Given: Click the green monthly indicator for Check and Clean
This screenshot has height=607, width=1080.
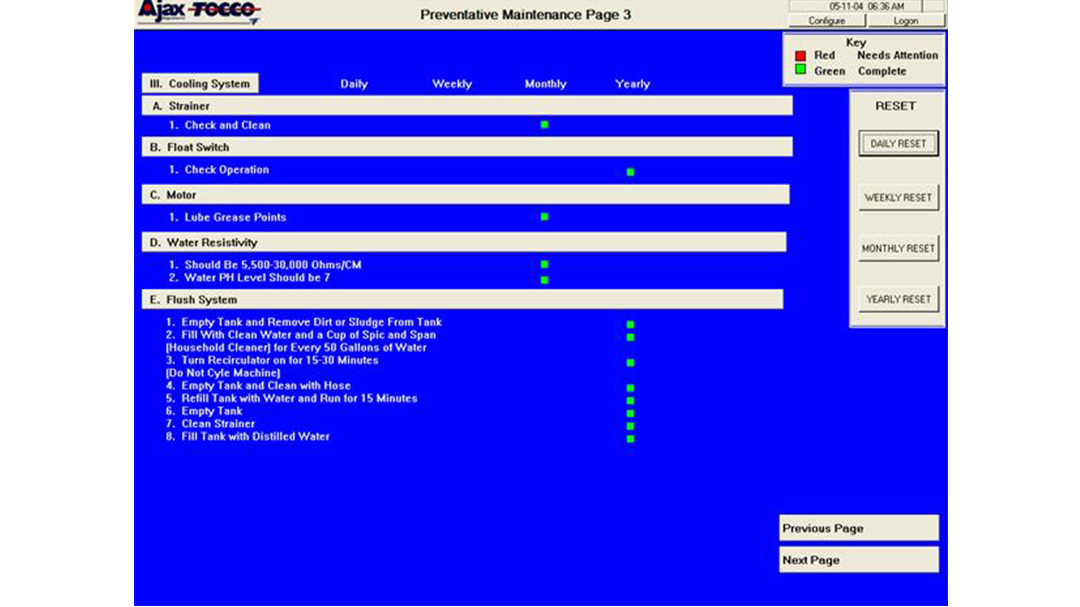Looking at the screenshot, I should (544, 124).
